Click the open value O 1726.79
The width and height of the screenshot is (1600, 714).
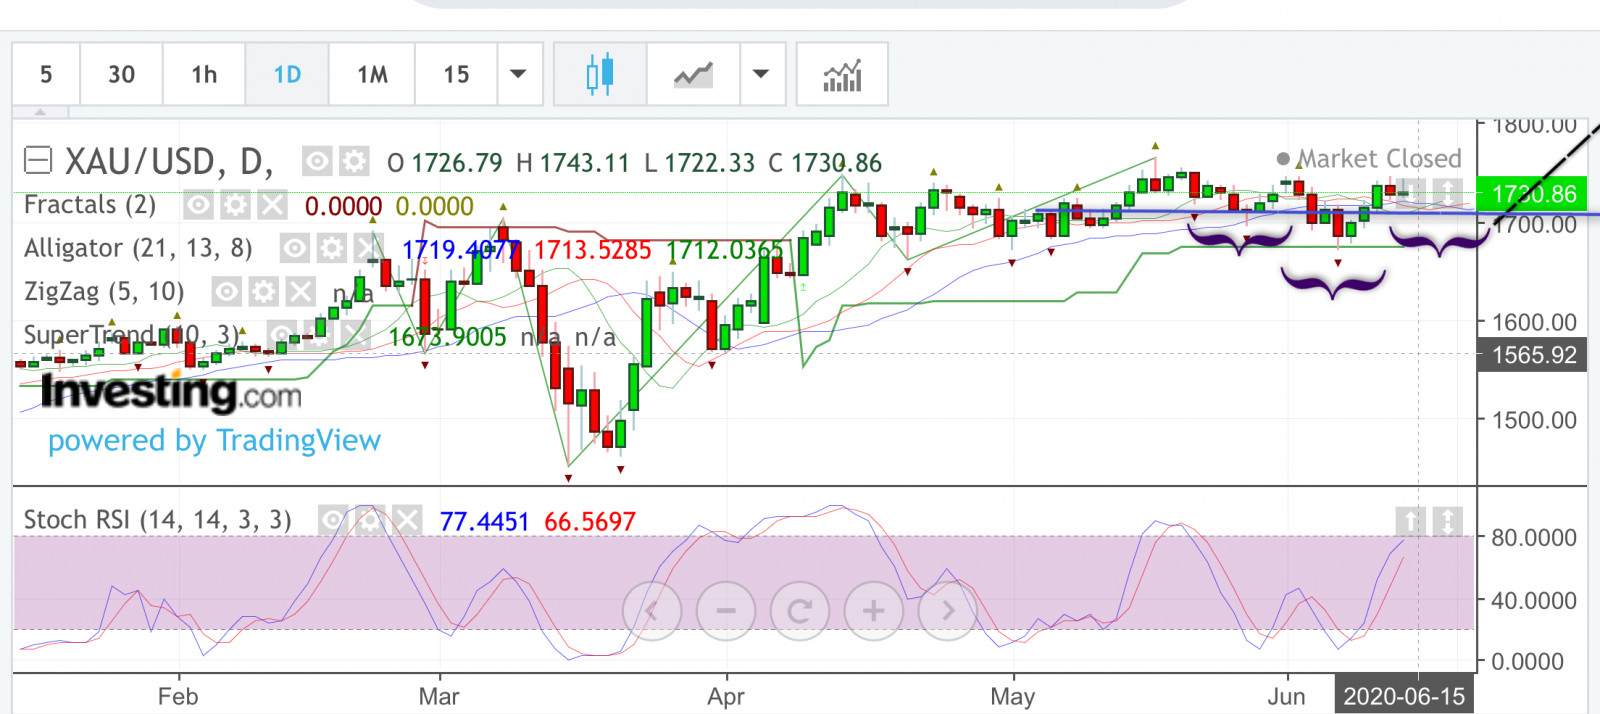445,163
